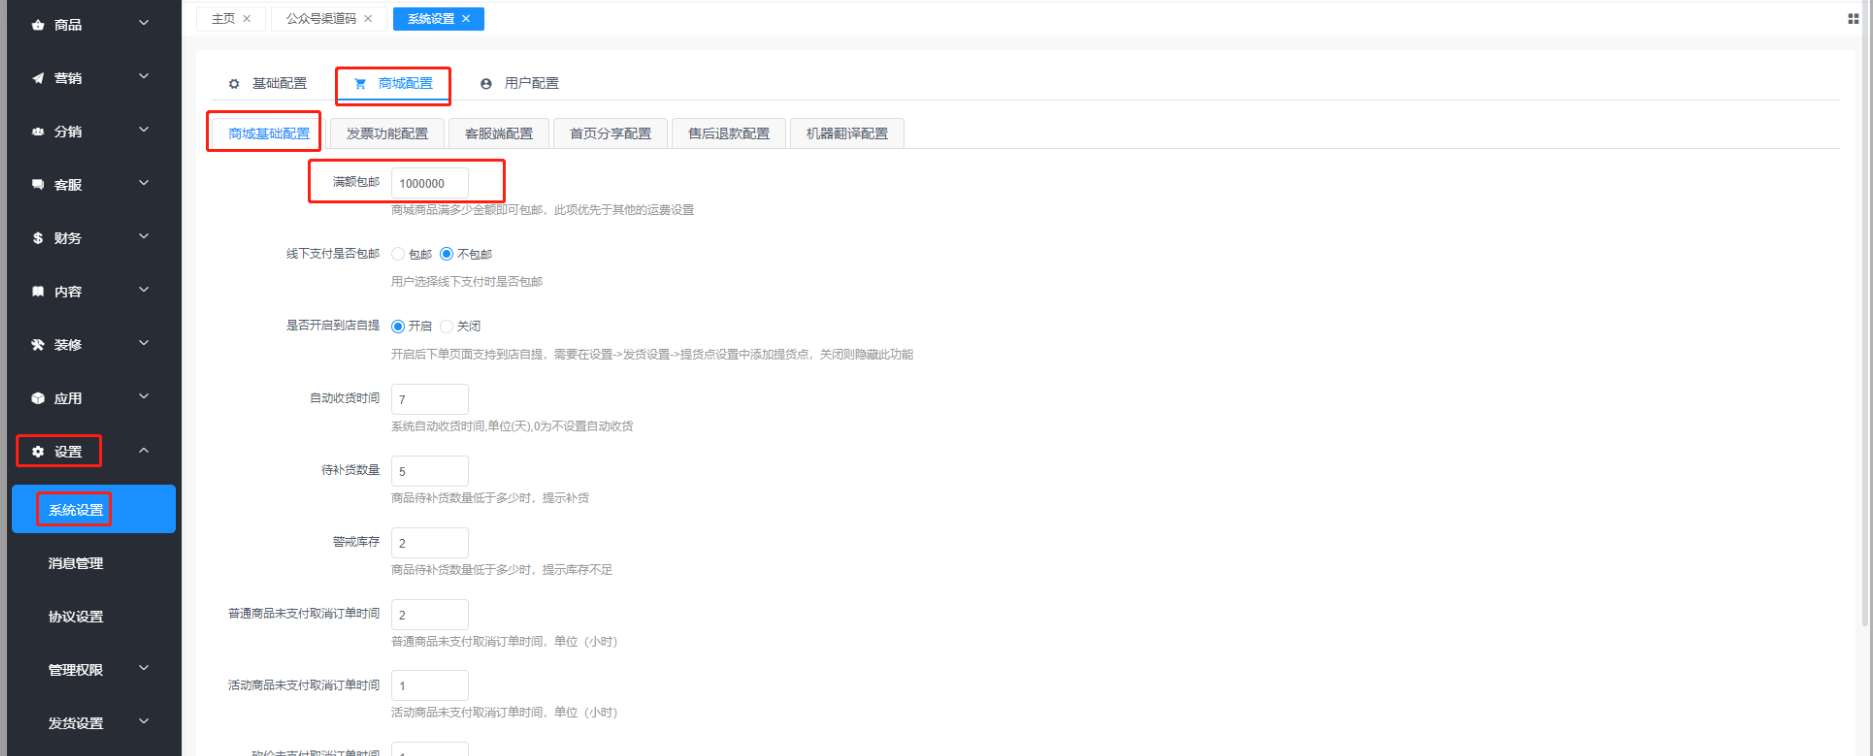Select 包邮 radio for offline payment
The width and height of the screenshot is (1873, 756).
[398, 254]
